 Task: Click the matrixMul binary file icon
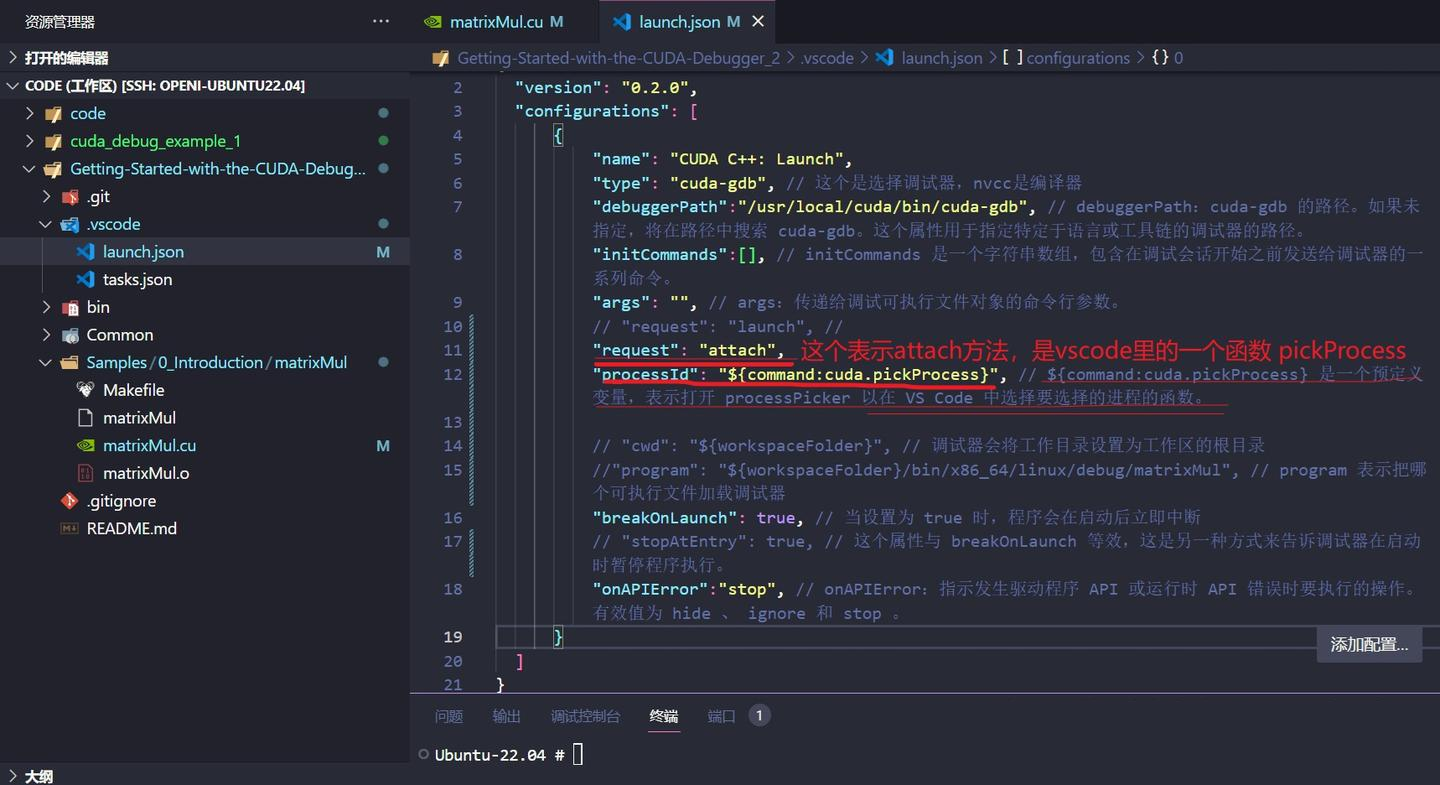[86, 418]
